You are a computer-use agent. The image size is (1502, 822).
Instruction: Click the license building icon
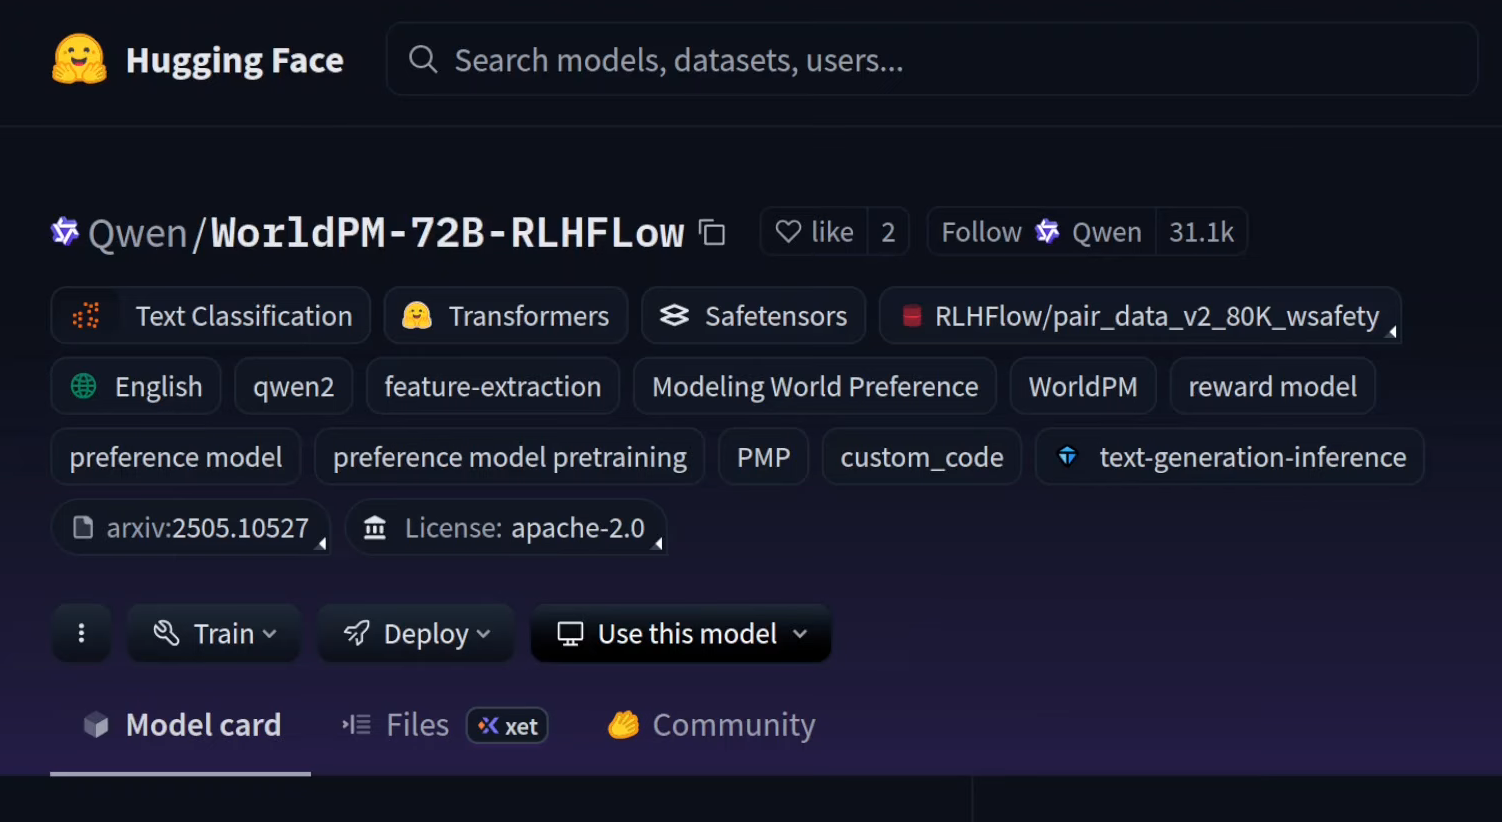(x=375, y=527)
